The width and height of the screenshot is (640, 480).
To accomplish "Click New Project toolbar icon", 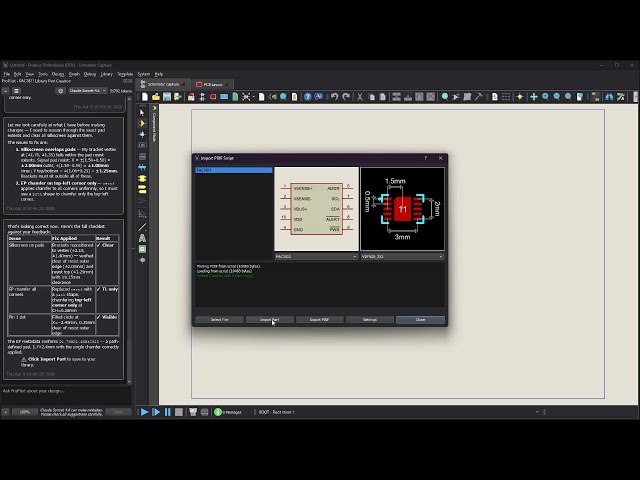I will [x=145, y=97].
